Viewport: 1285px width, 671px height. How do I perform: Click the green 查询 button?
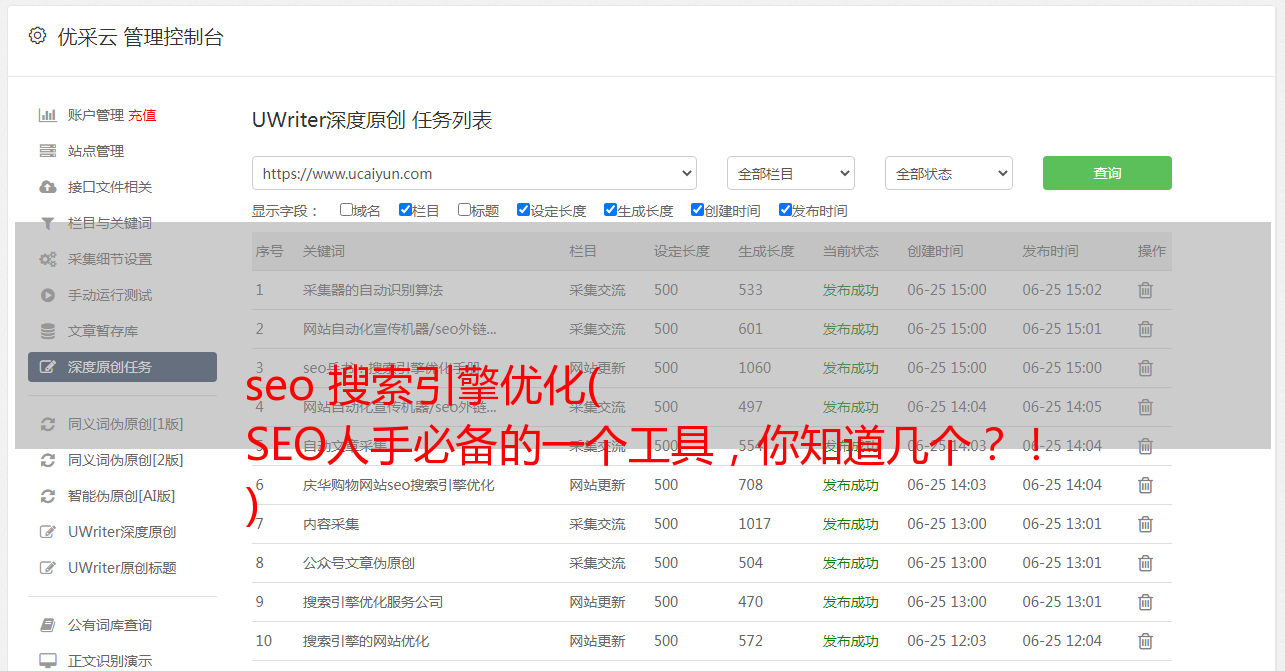click(1107, 173)
